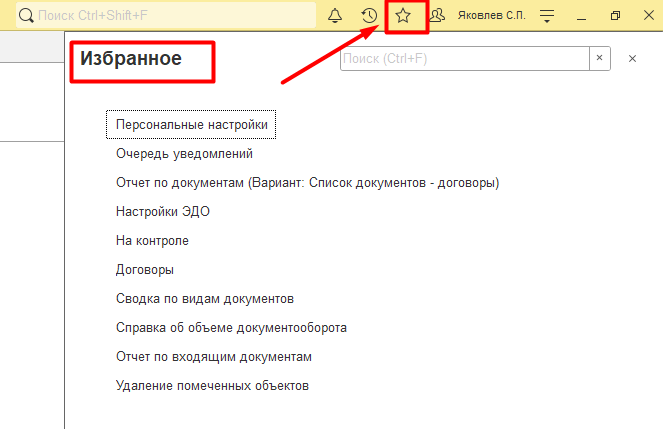663x429 pixels.
Task: Open the notifications bell icon
Action: 335,16
